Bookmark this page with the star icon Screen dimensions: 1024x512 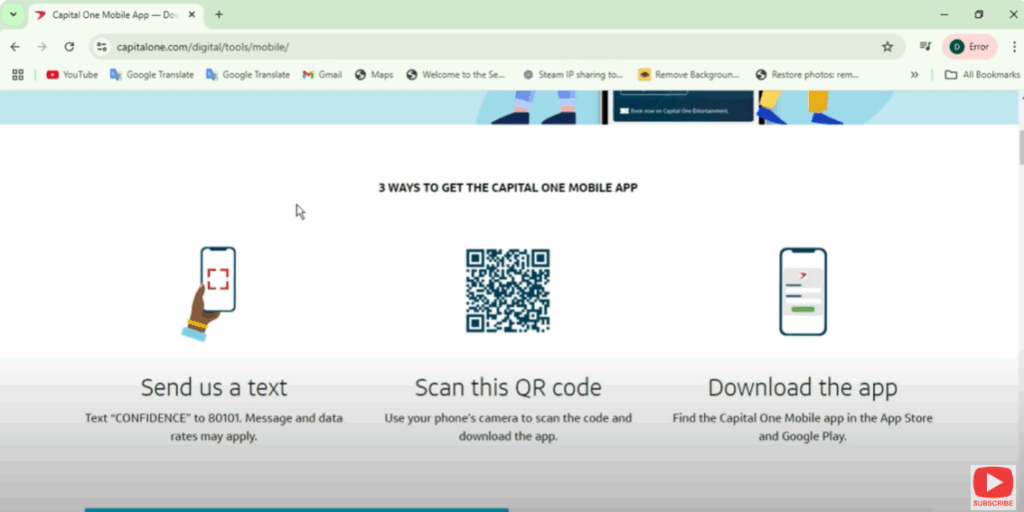tap(887, 46)
